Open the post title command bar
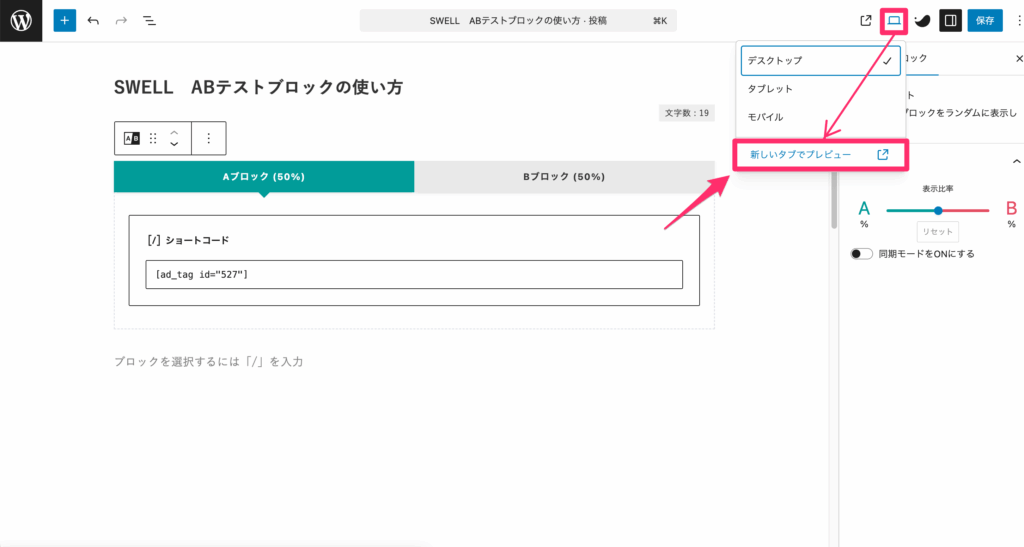 pos(518,21)
